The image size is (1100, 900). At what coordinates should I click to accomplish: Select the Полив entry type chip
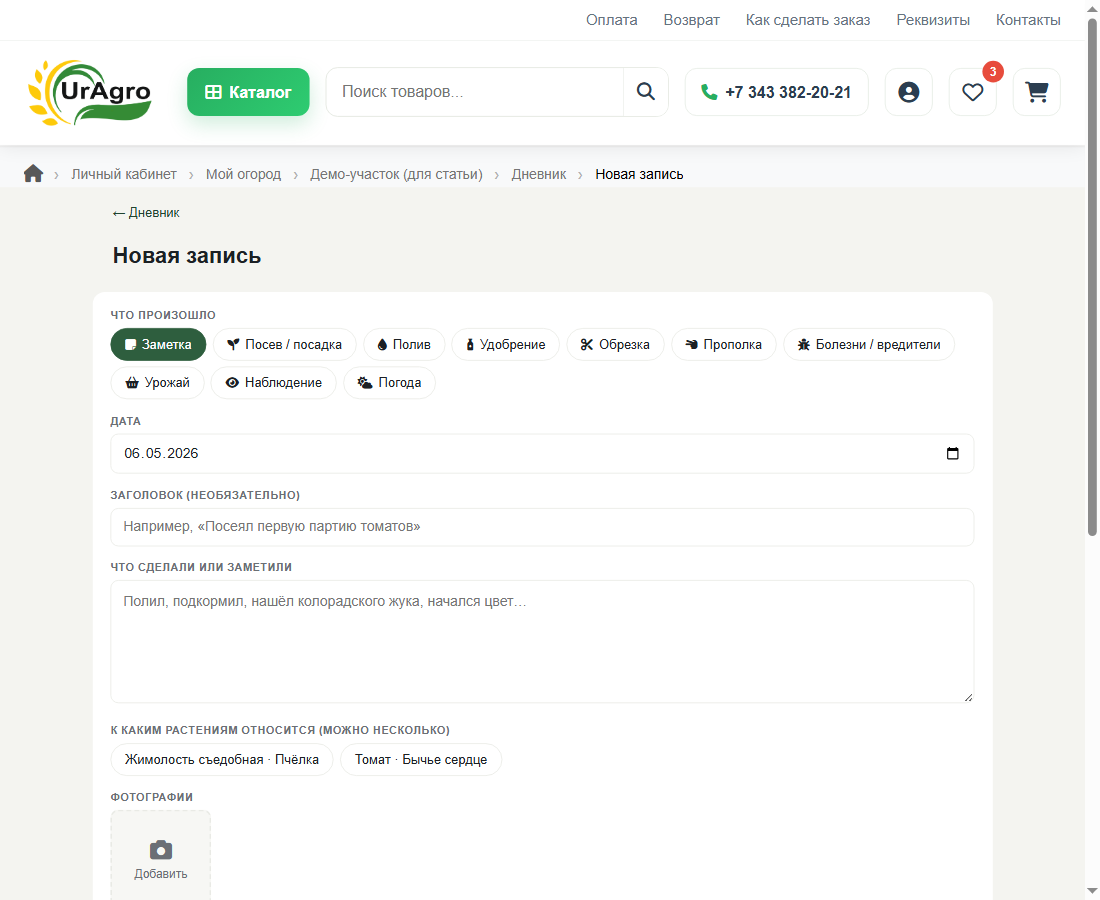point(404,344)
